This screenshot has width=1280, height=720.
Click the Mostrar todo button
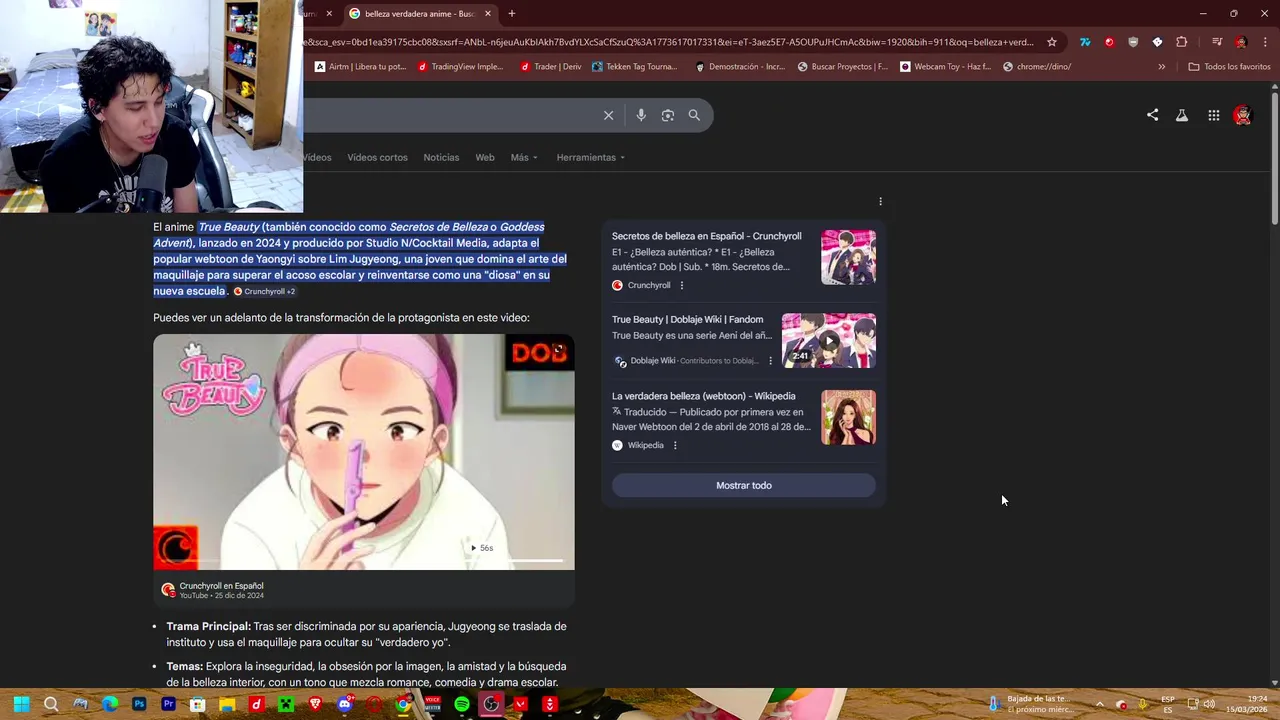click(x=744, y=485)
